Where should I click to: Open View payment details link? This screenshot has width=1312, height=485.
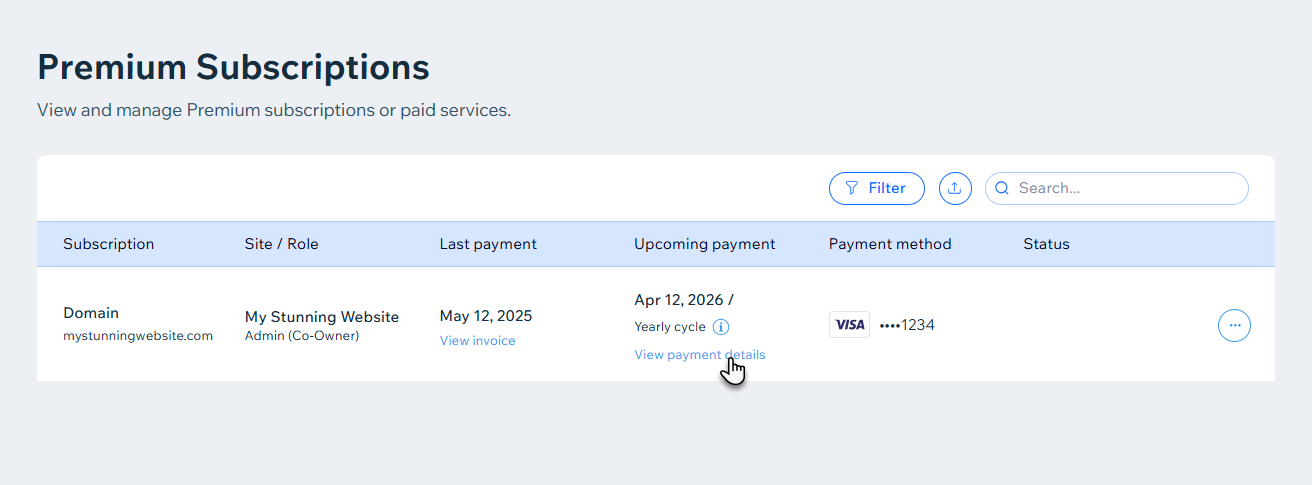[699, 355]
